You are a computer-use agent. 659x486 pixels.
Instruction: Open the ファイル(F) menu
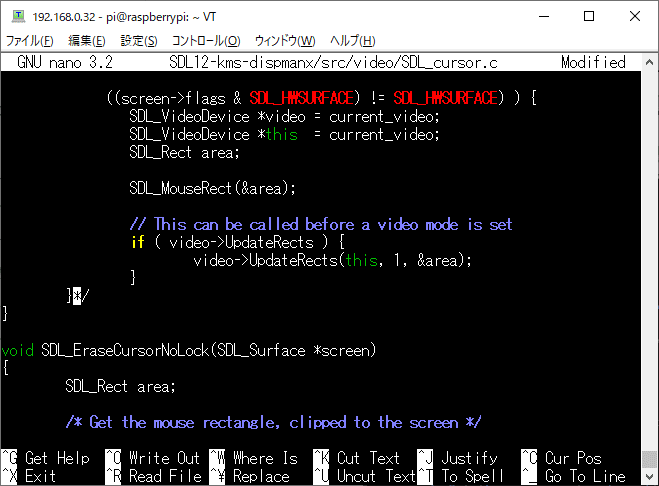[29, 41]
